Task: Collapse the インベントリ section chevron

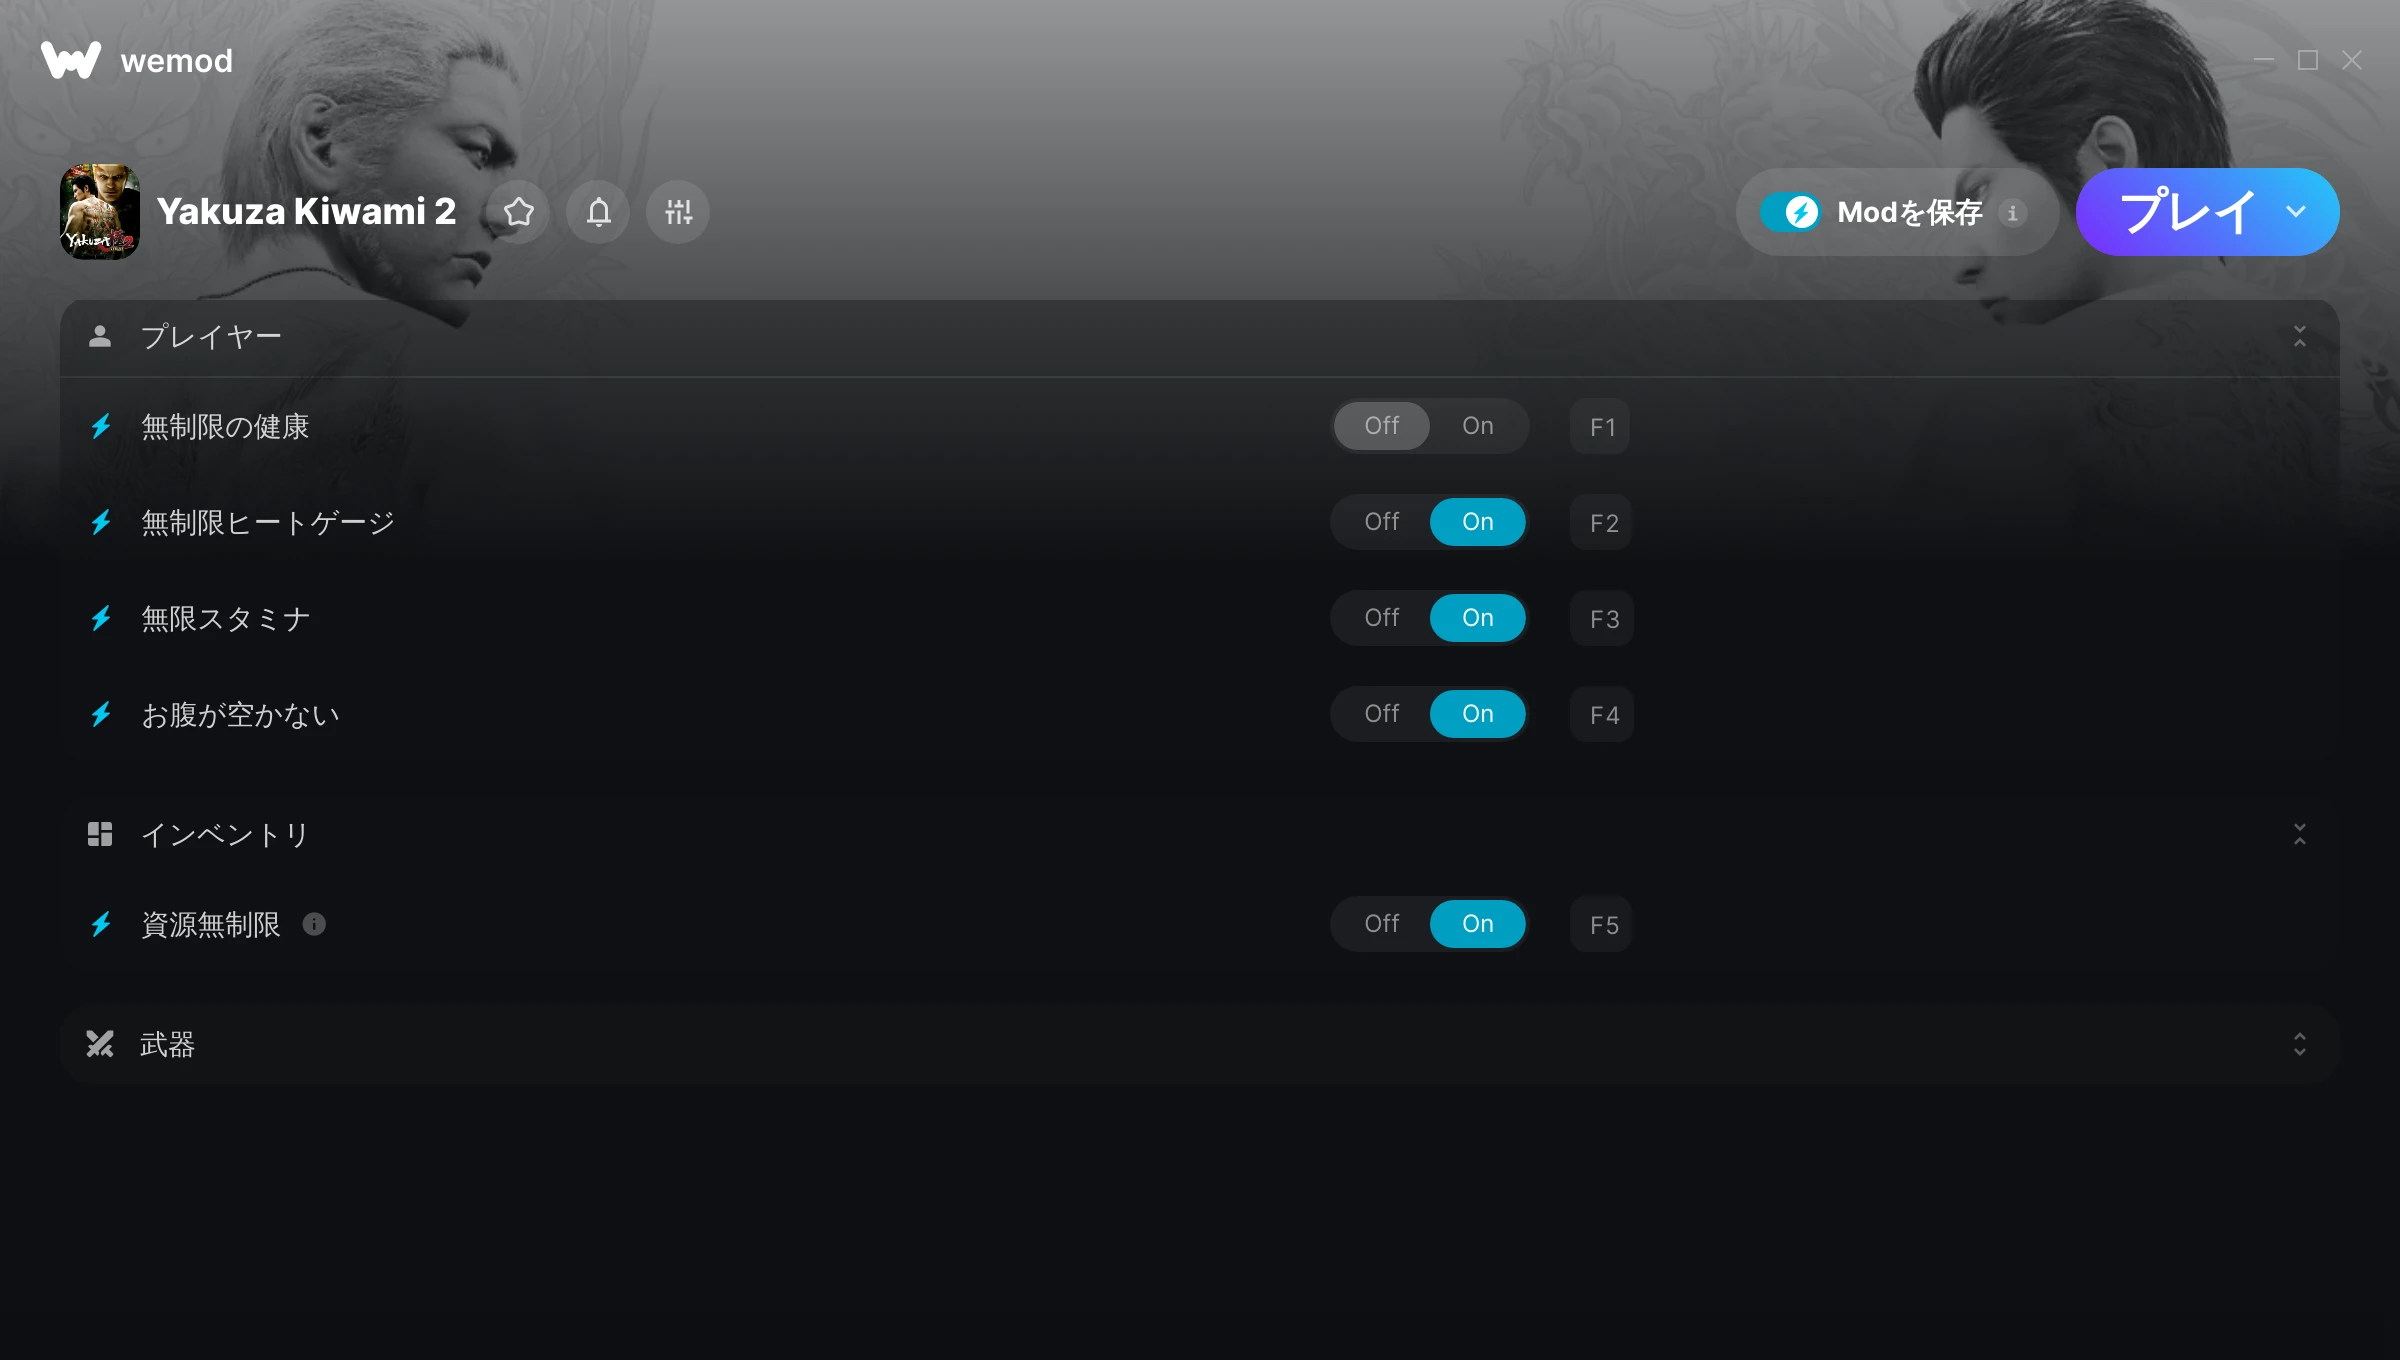Action: click(2299, 834)
